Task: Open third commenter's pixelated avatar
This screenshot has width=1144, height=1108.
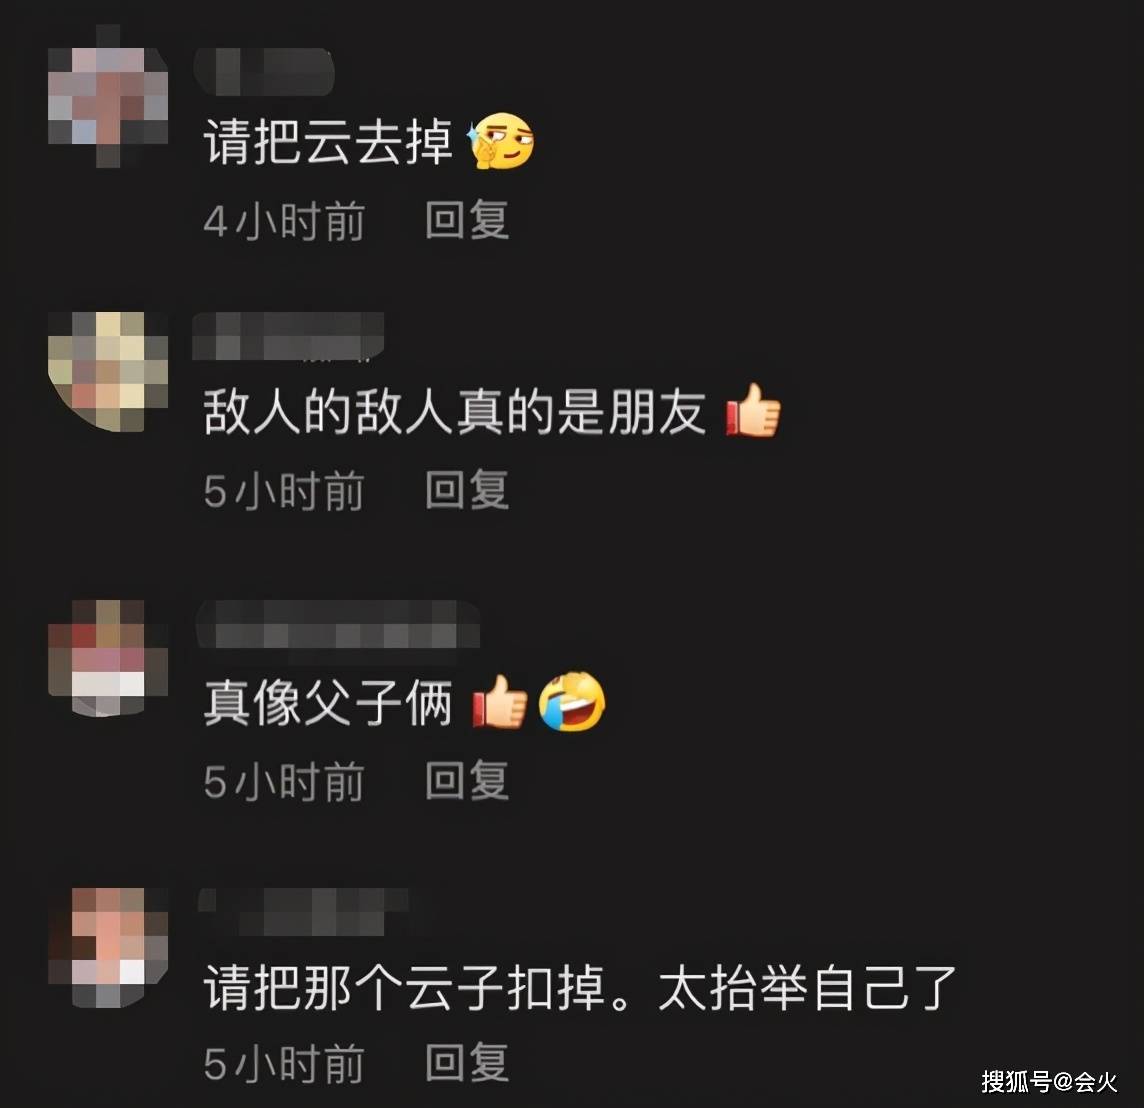Action: [x=108, y=658]
